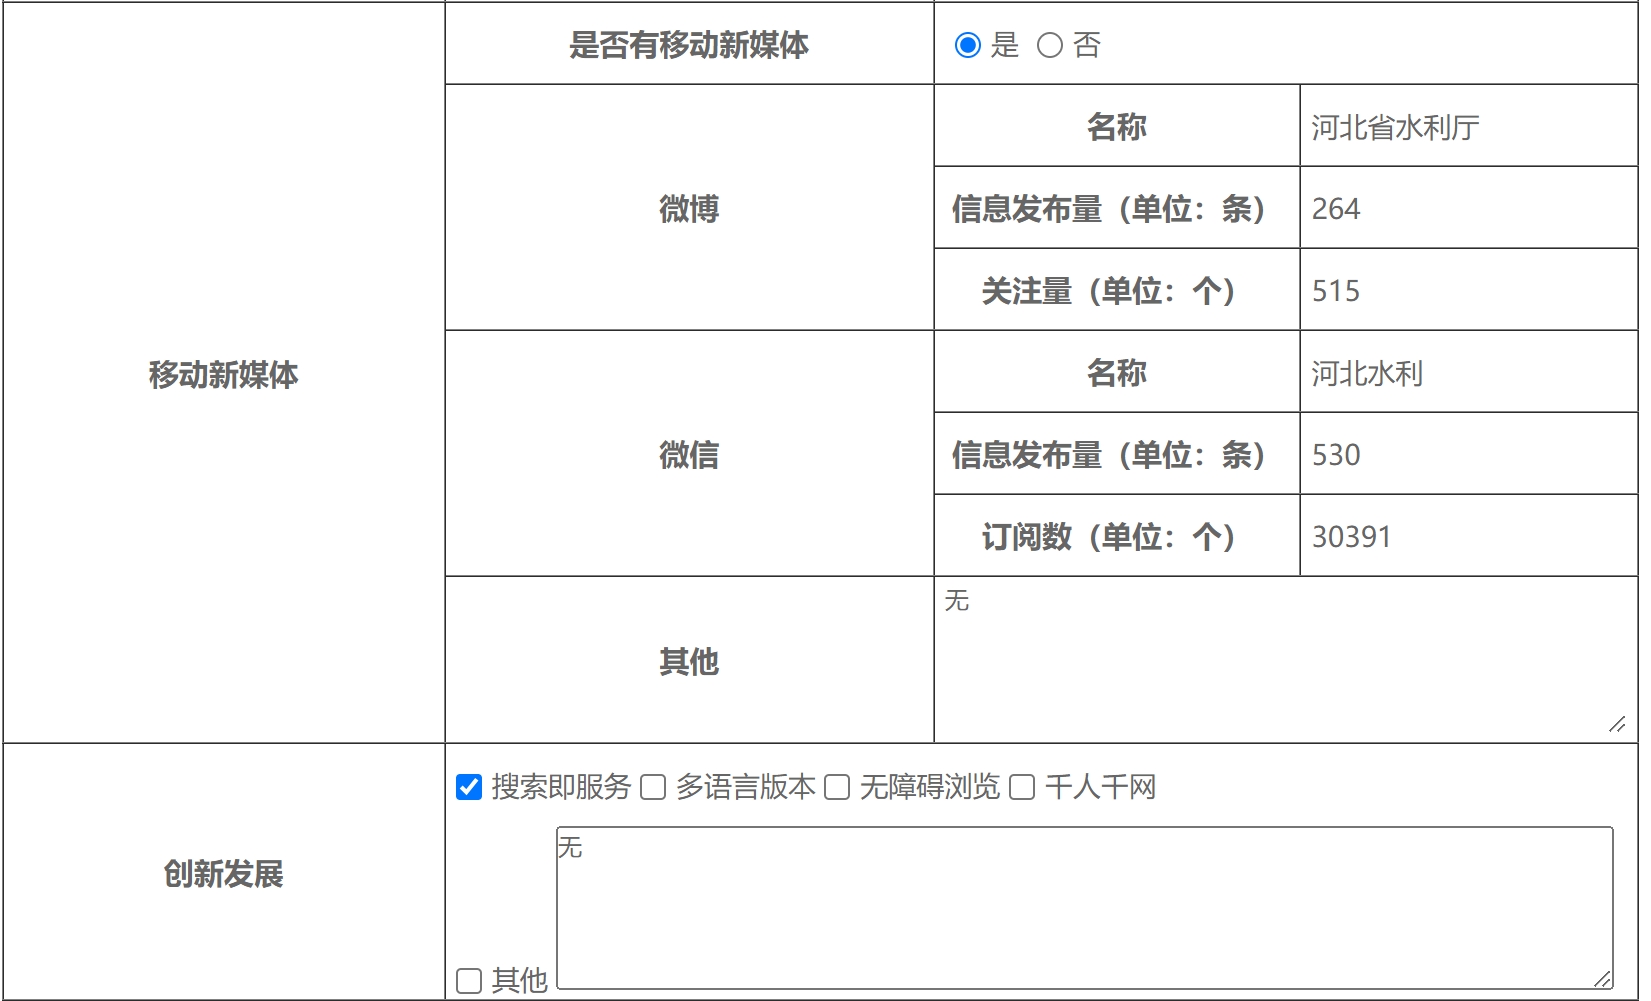
Task: Click the 搜索即服务 label text
Action: click(x=561, y=787)
